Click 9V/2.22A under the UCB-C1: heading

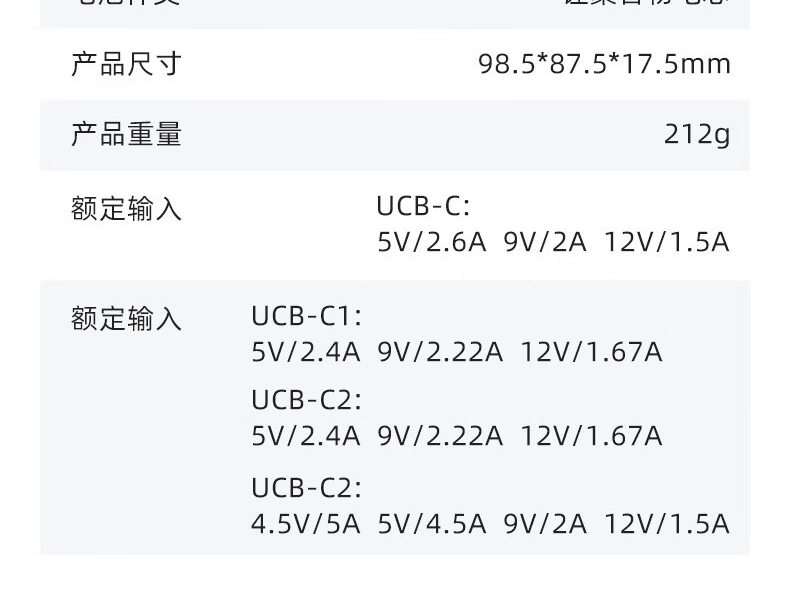[x=440, y=352]
